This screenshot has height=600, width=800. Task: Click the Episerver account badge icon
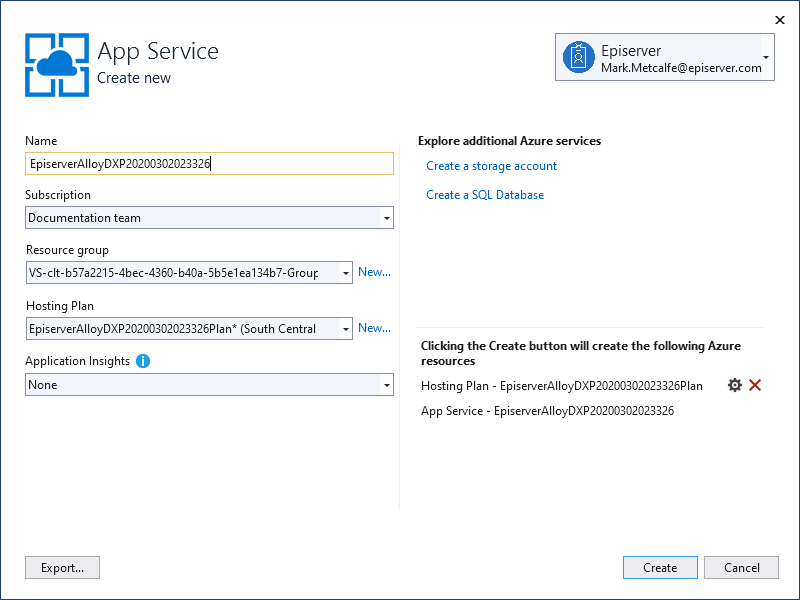coord(579,57)
